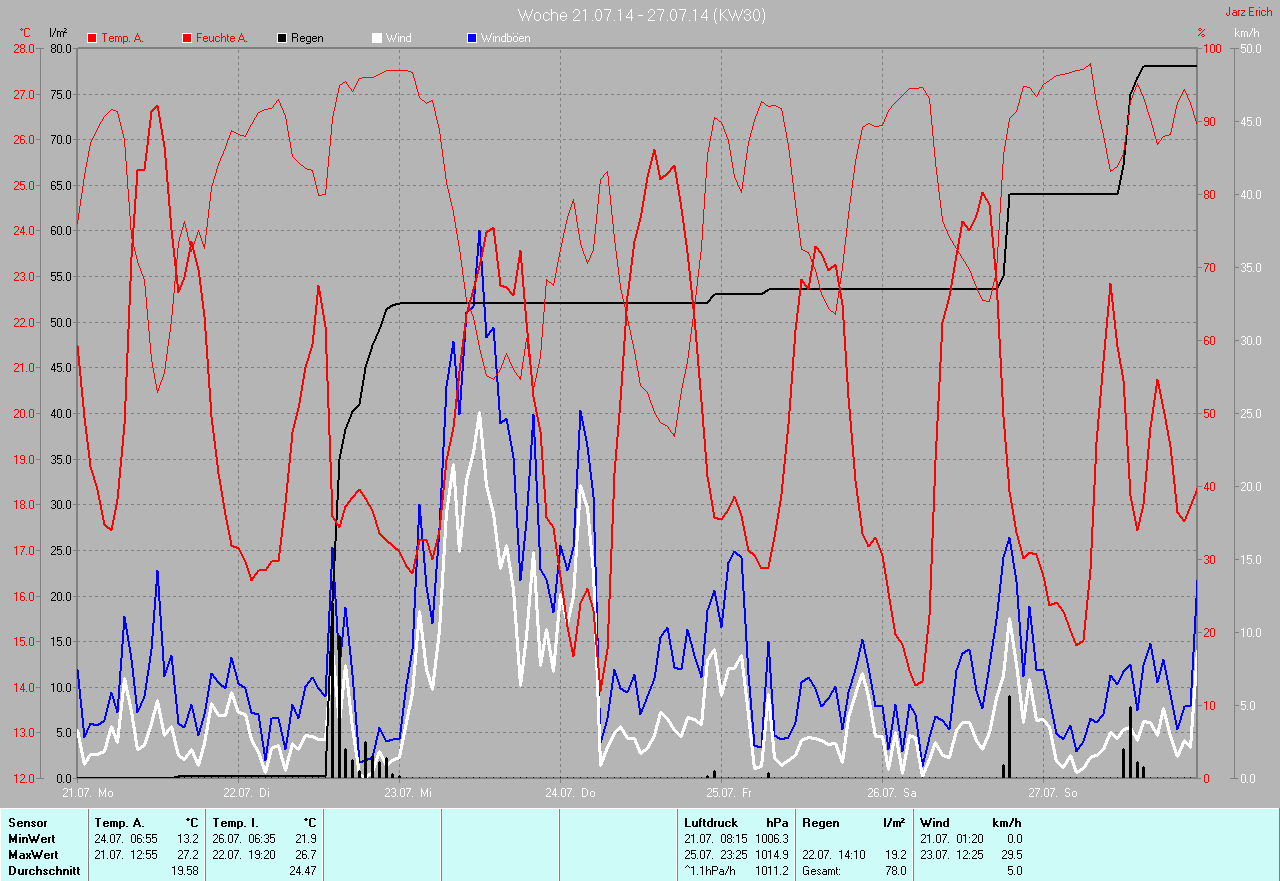Click the Luftdruck max timestamp '25.07. 23:25'
1280x881 pixels.
[715, 855]
